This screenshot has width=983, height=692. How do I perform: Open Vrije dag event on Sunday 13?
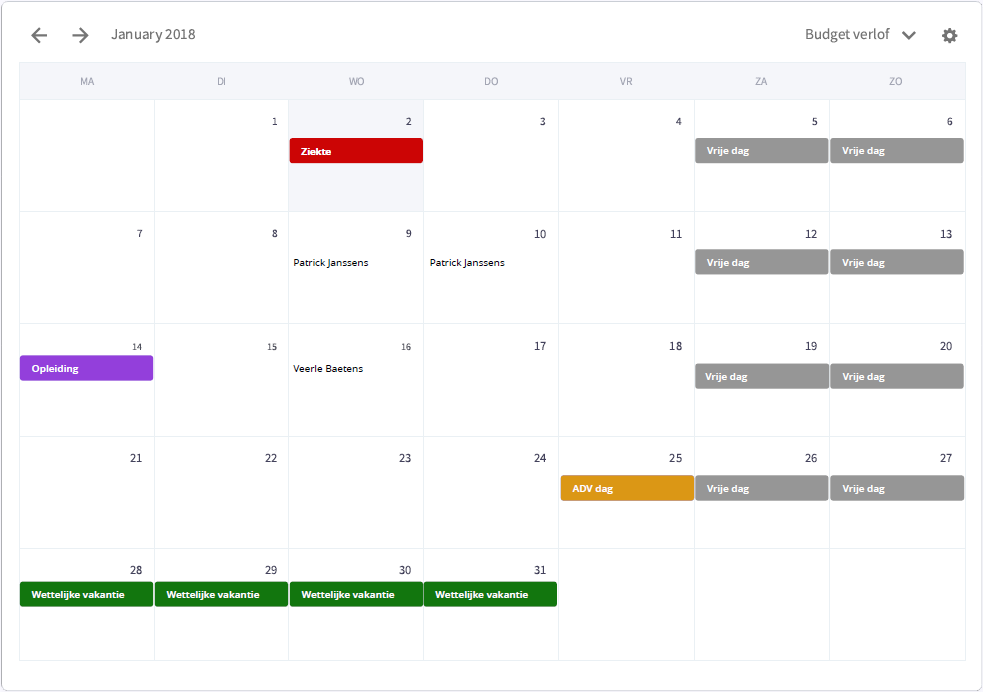point(897,262)
